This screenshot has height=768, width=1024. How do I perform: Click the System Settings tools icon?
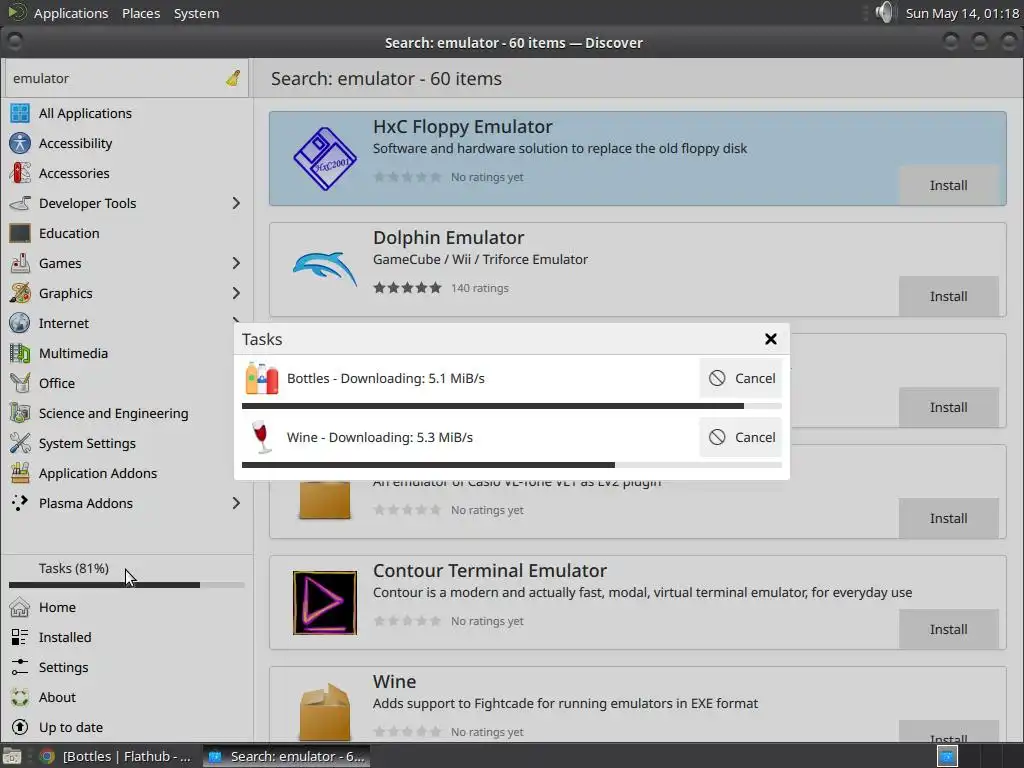[20, 443]
